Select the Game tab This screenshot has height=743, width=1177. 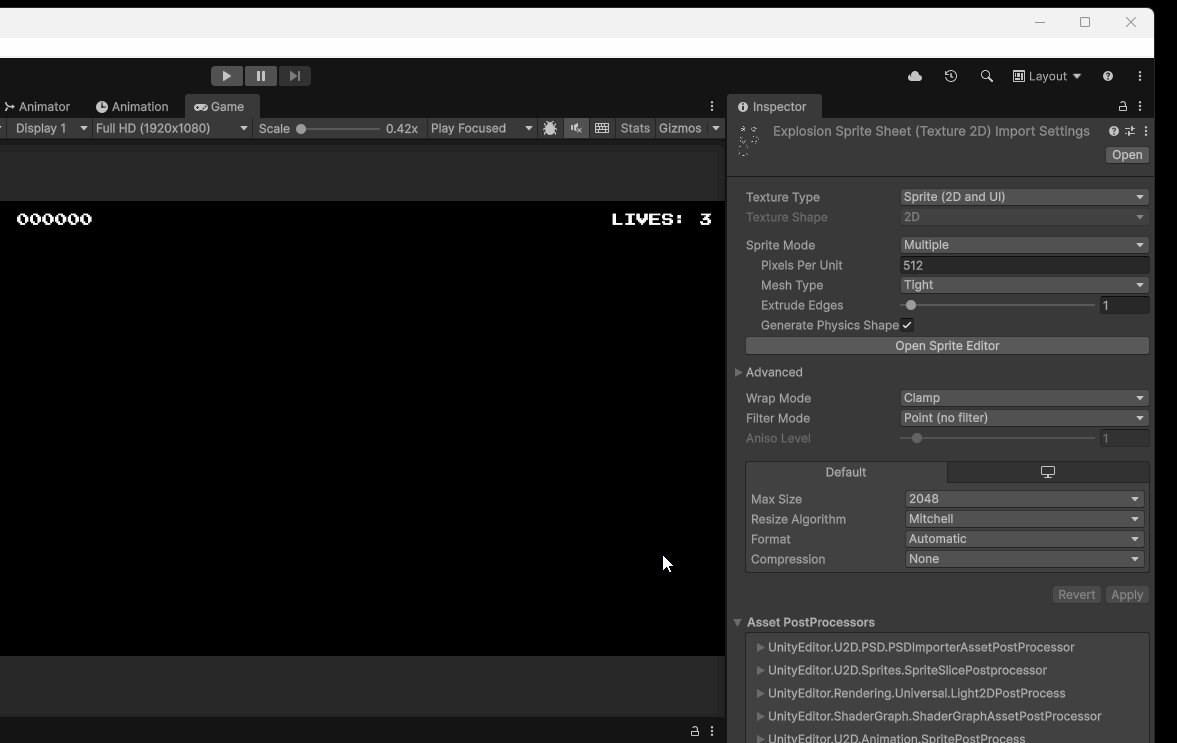point(220,107)
